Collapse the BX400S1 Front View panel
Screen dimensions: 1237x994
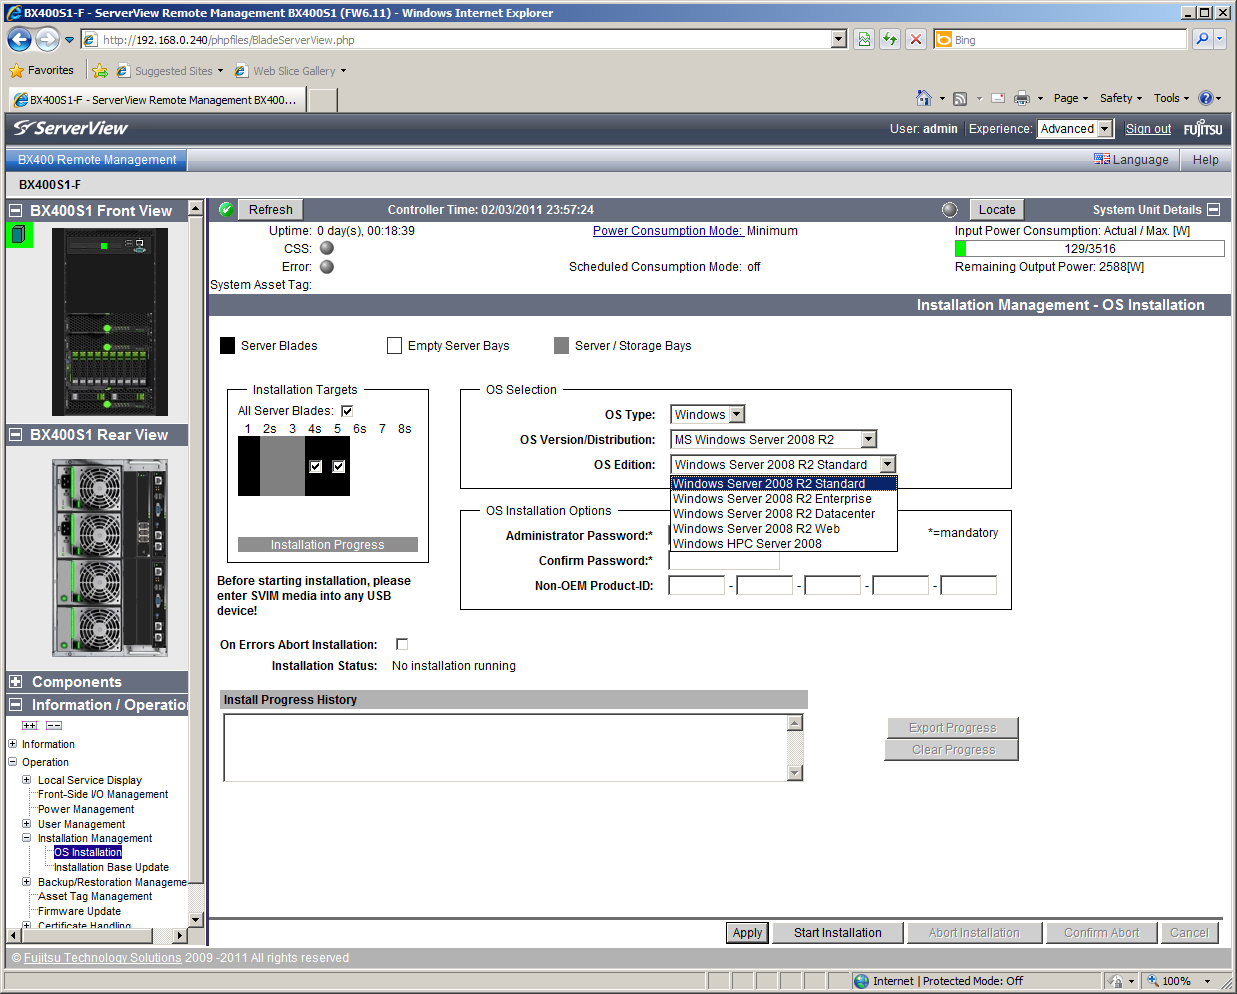tap(16, 211)
